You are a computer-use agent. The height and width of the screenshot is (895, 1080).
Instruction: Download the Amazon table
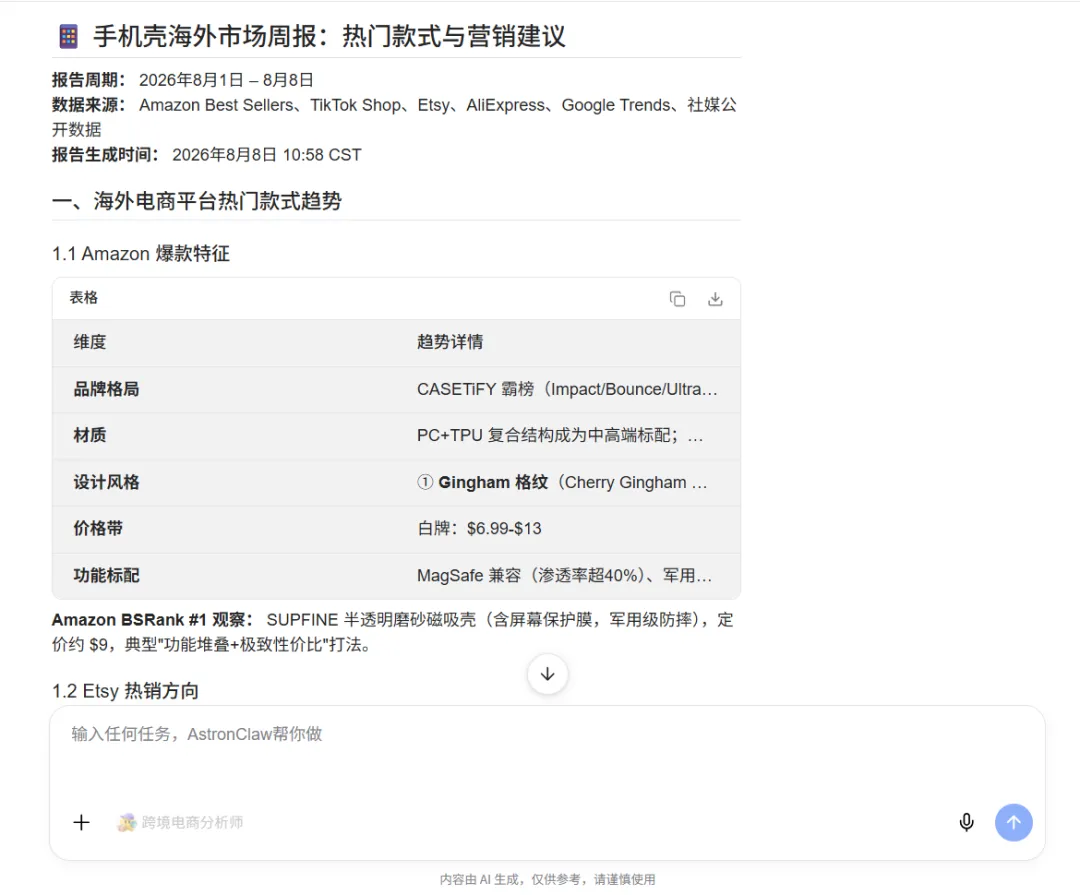pos(715,298)
